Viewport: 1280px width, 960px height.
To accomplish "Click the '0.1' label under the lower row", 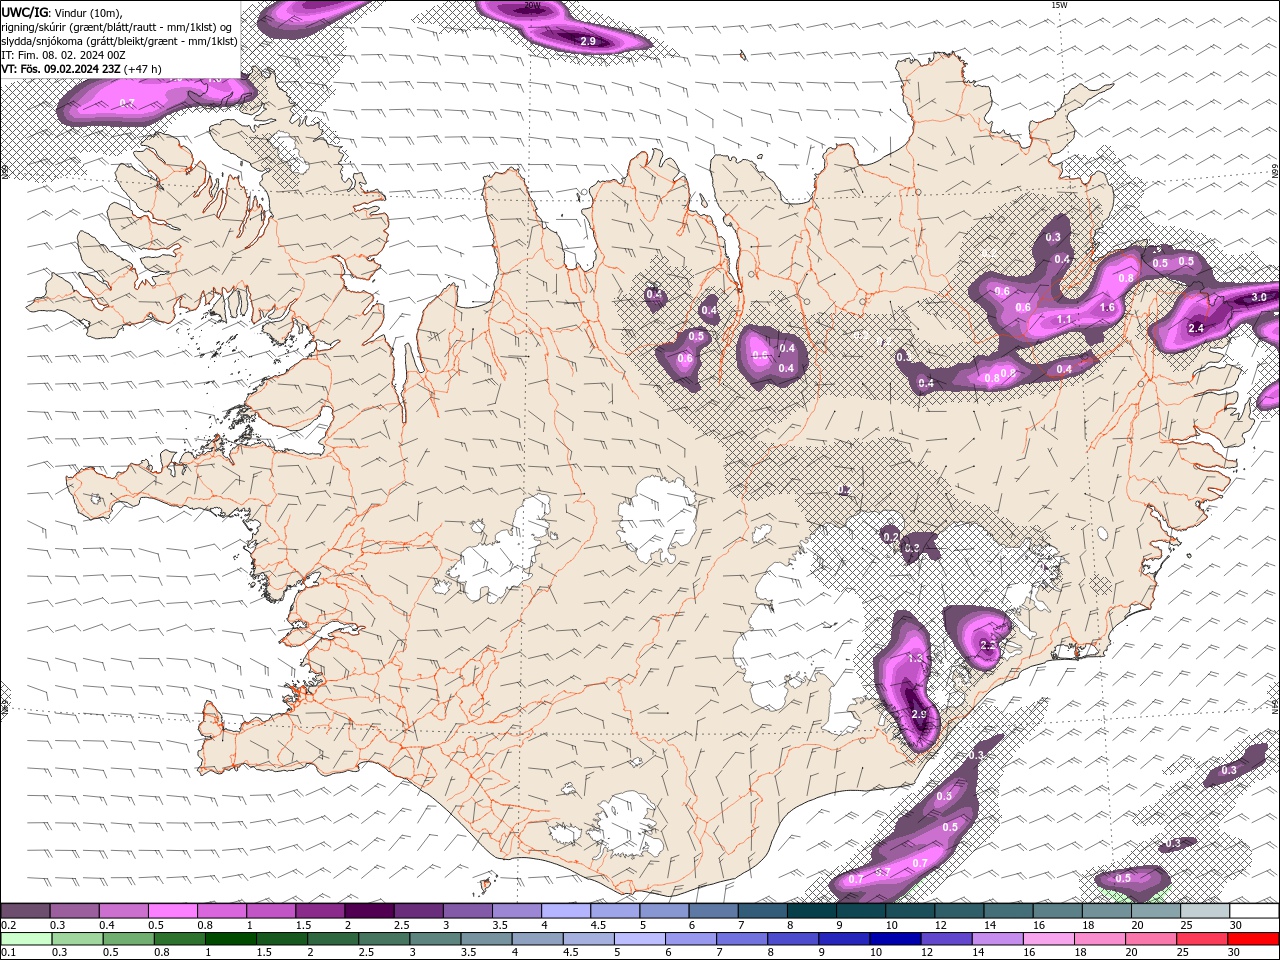I will click(8, 953).
